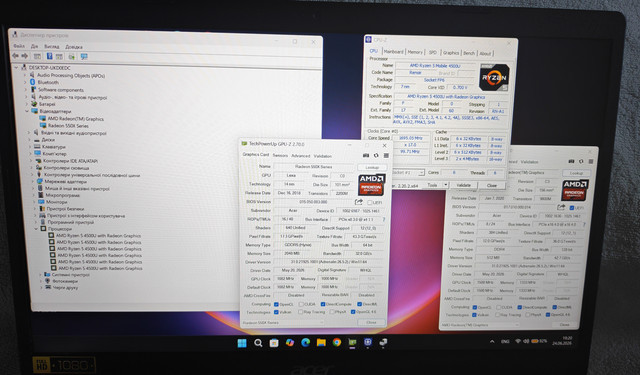Click the scan for hardware changes monitor icon

tap(84, 57)
